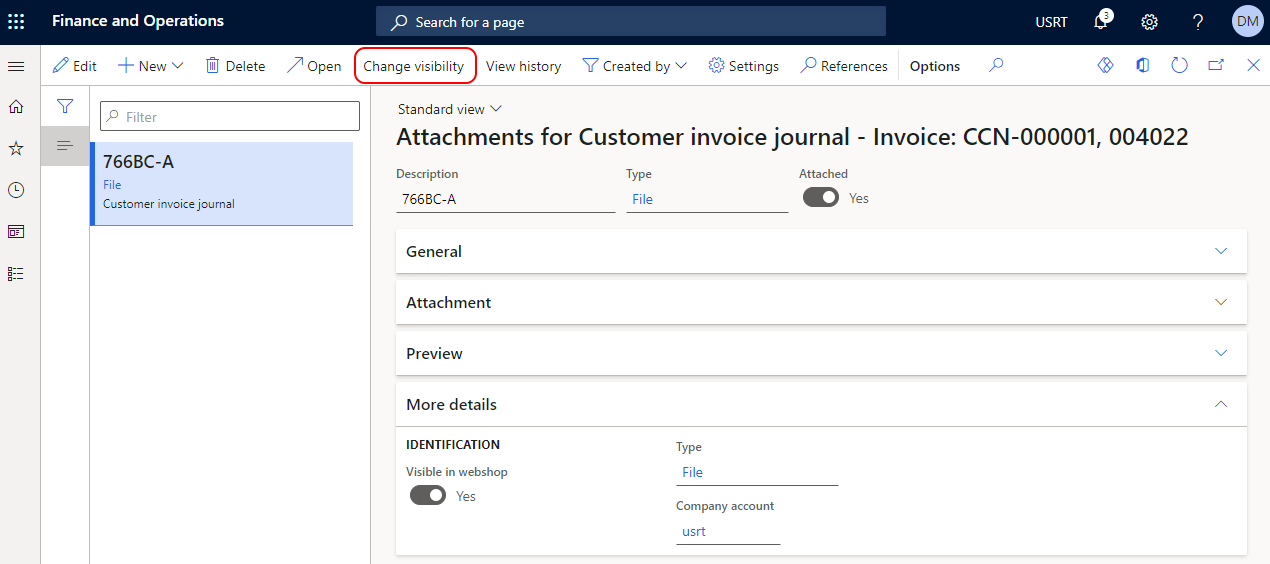Open the Created by filter dropdown
The image size is (1270, 564).
tap(635, 66)
